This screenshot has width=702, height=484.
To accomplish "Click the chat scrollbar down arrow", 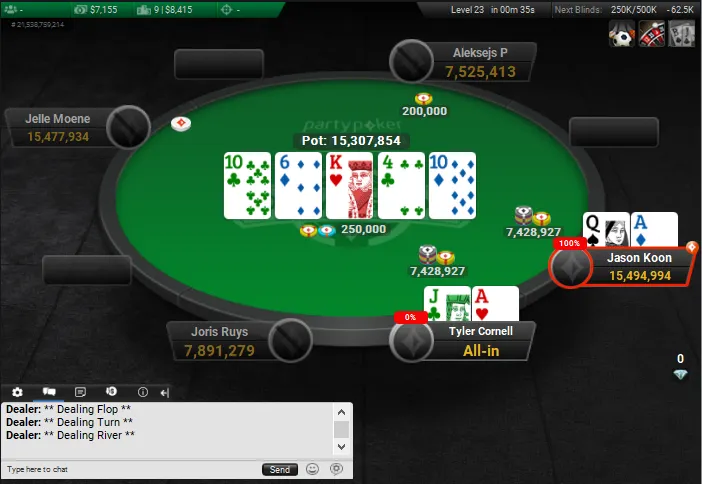I will click(342, 446).
